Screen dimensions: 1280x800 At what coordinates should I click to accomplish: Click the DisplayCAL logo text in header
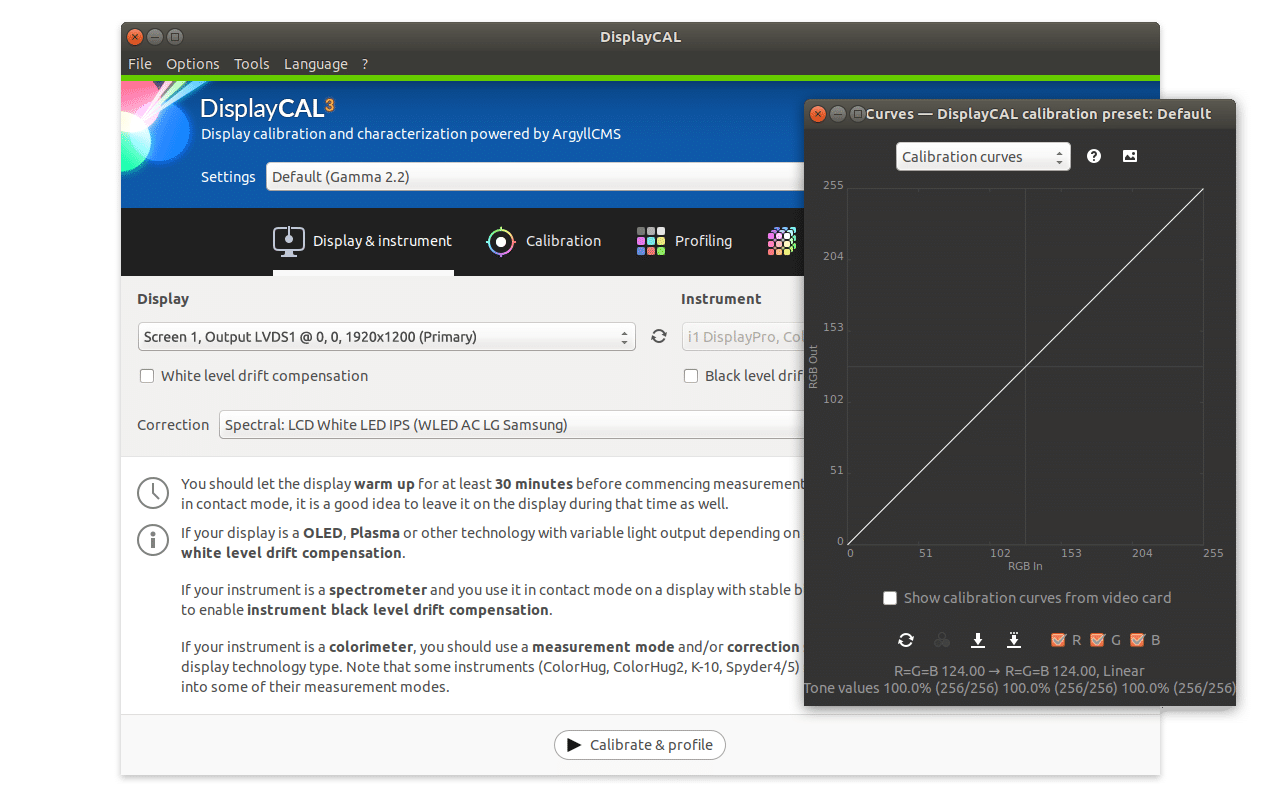pyautogui.click(x=267, y=108)
